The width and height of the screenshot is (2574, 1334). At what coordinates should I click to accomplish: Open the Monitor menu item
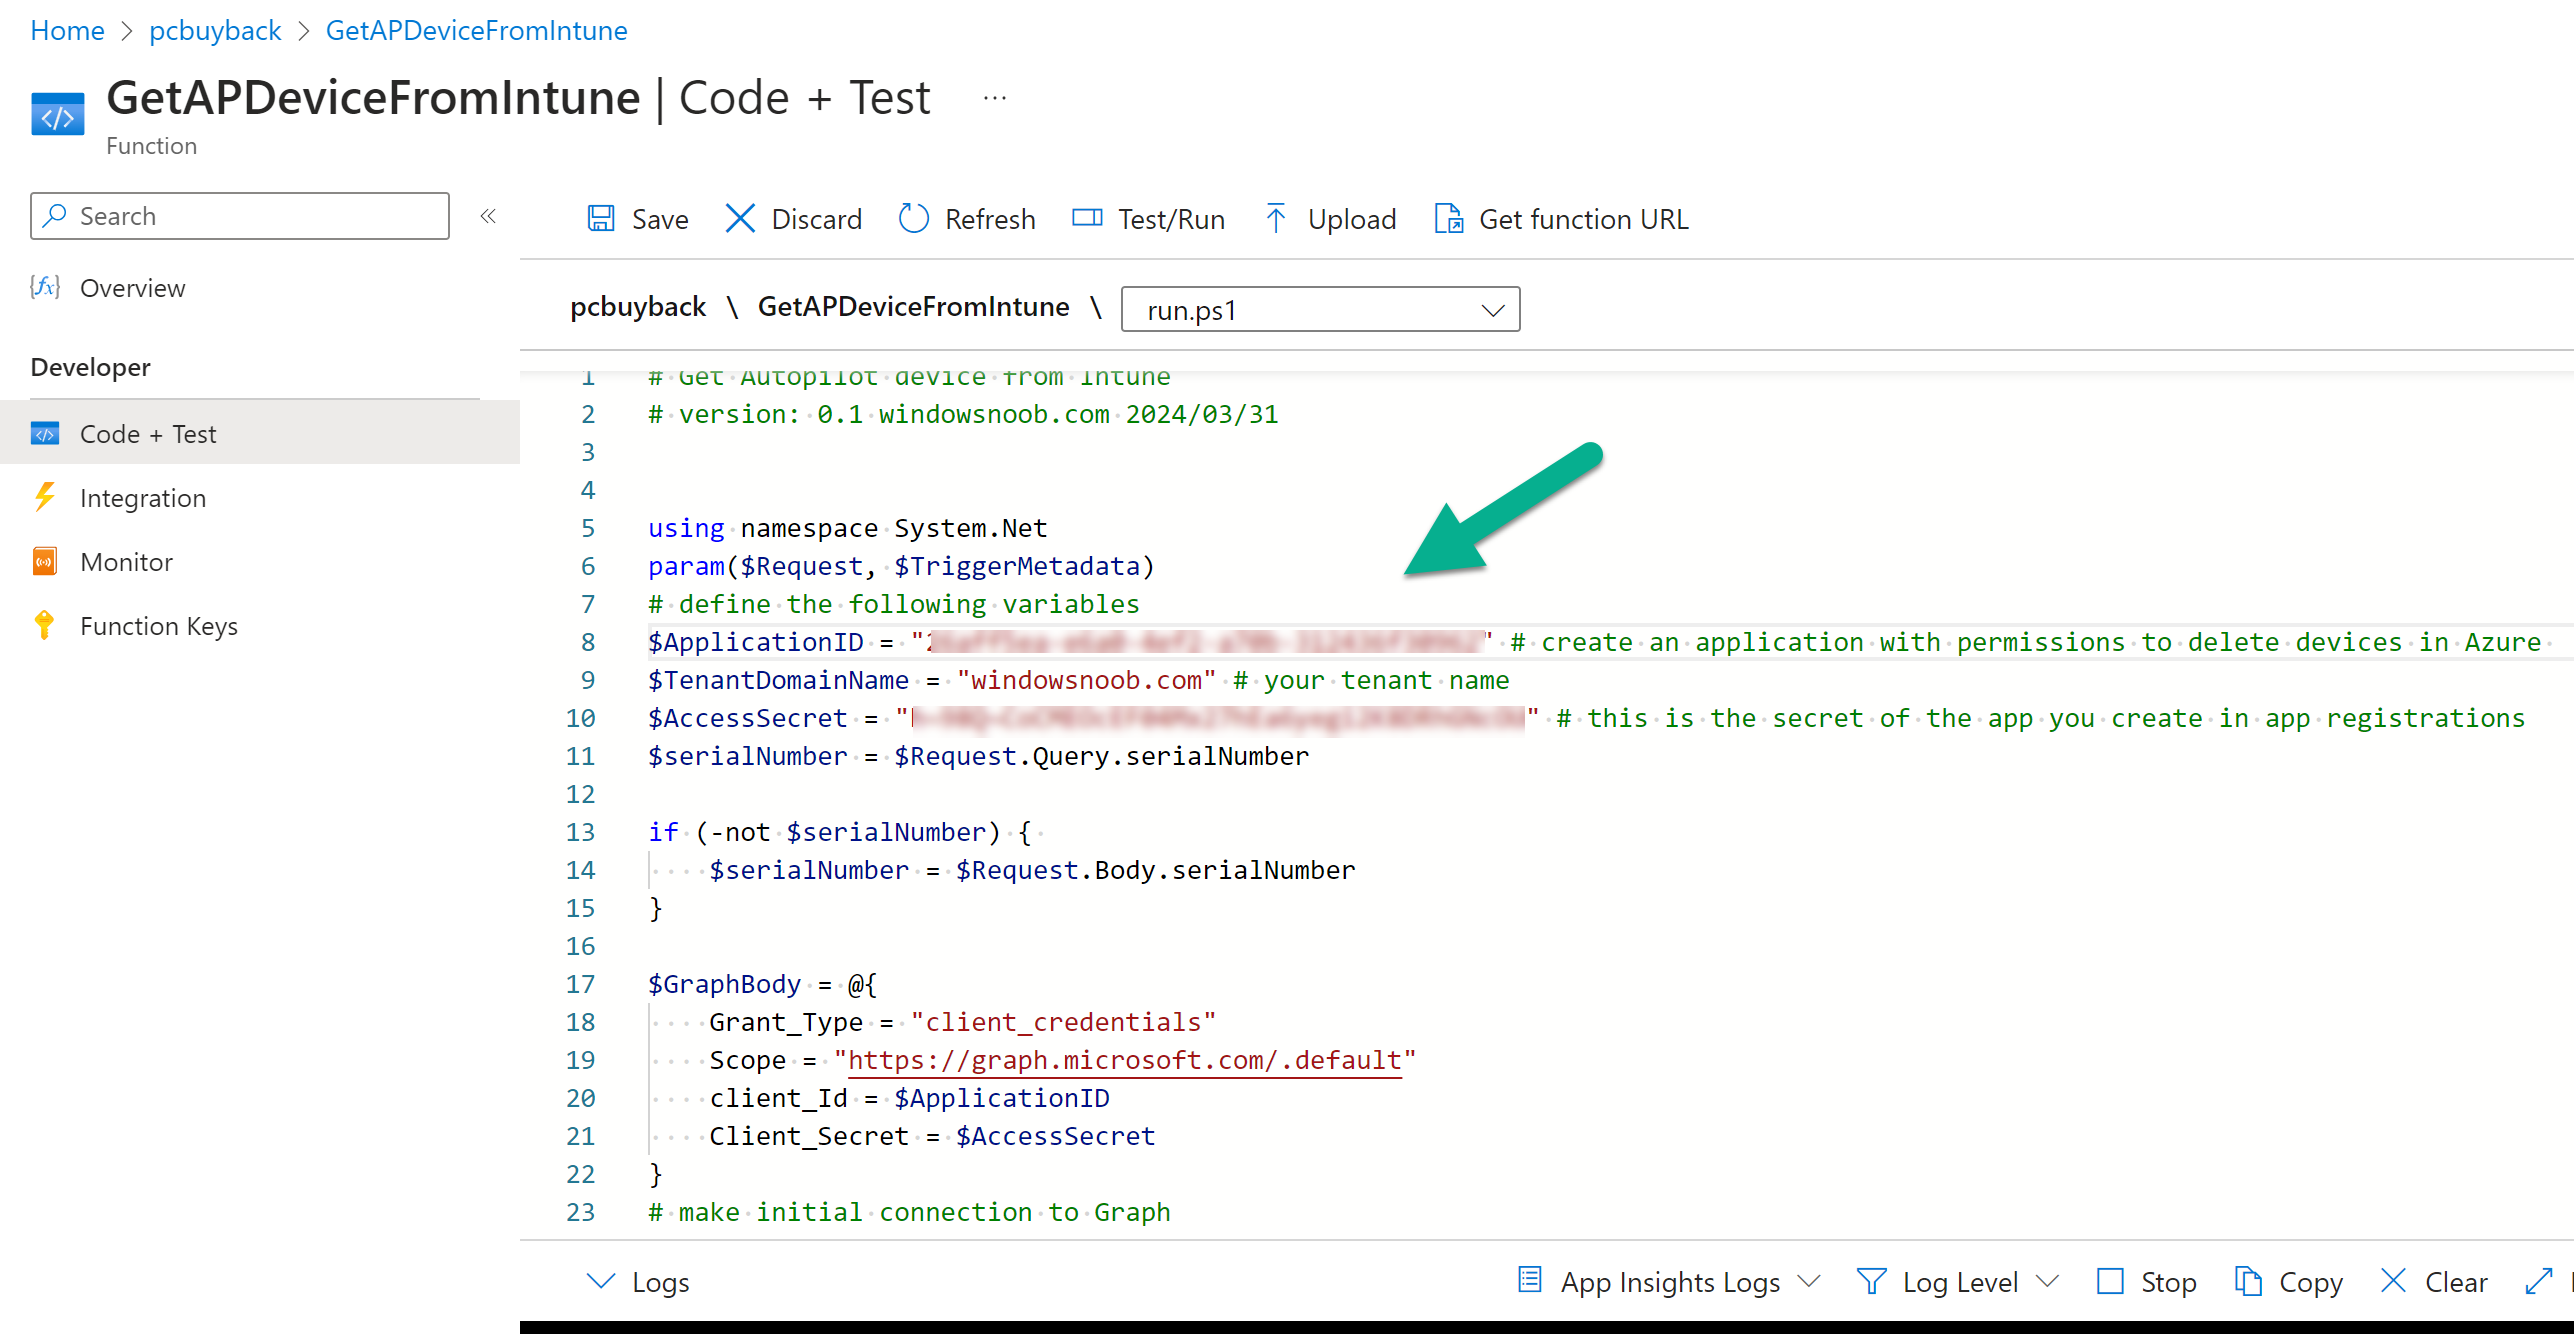pos(126,562)
